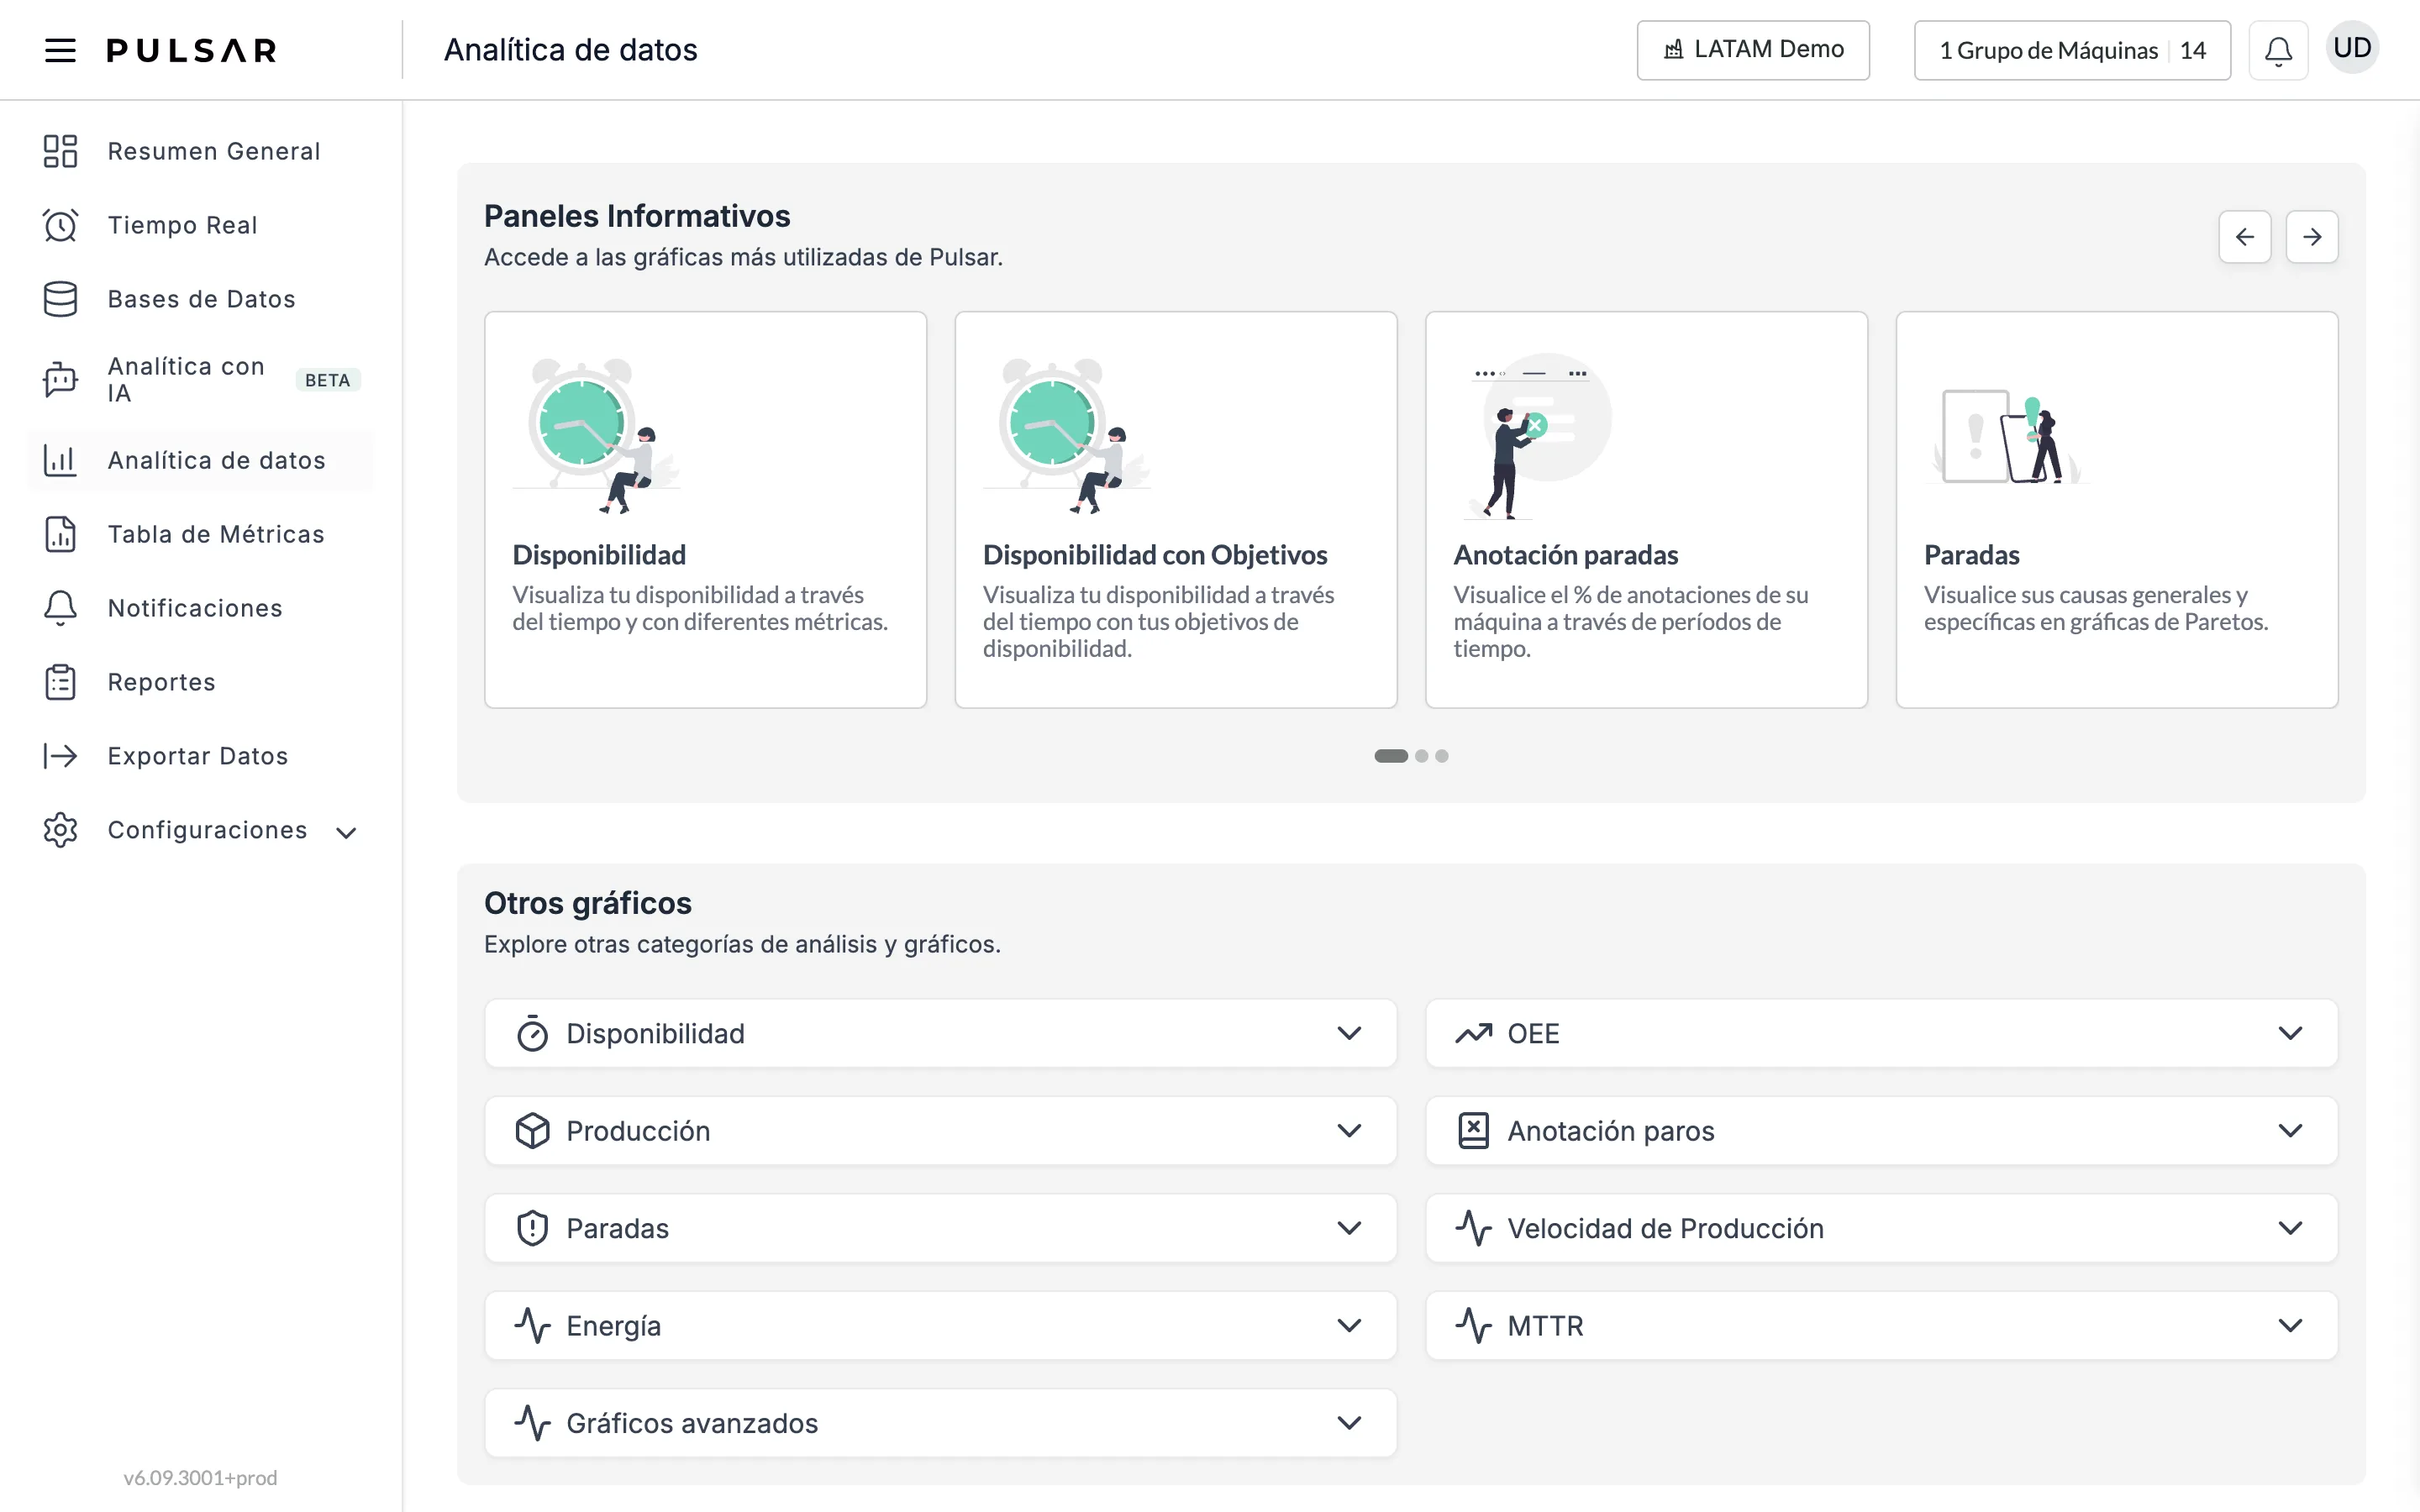The image size is (2420, 1512).
Task: Click the Analítica con IA robot icon
Action: point(60,380)
